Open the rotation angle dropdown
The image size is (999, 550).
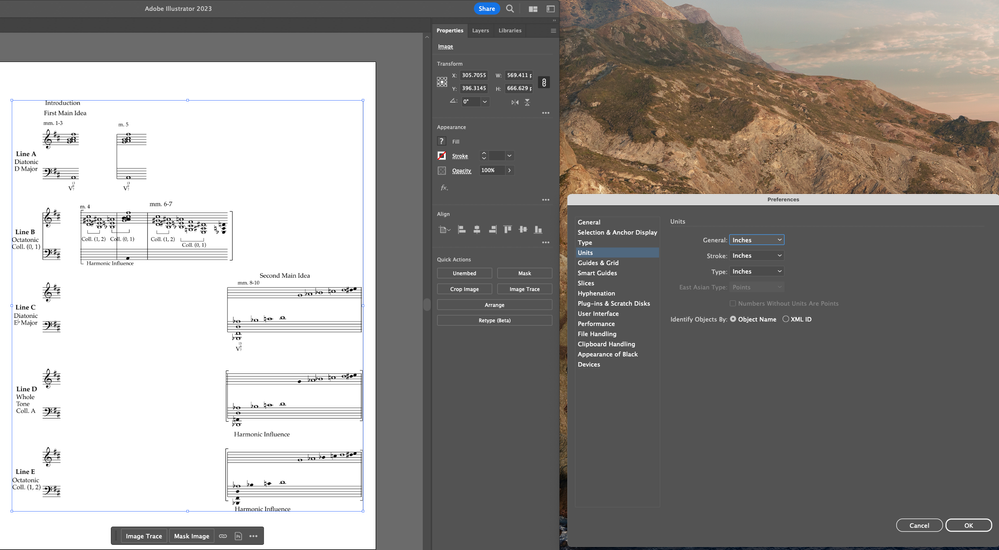tap(485, 101)
